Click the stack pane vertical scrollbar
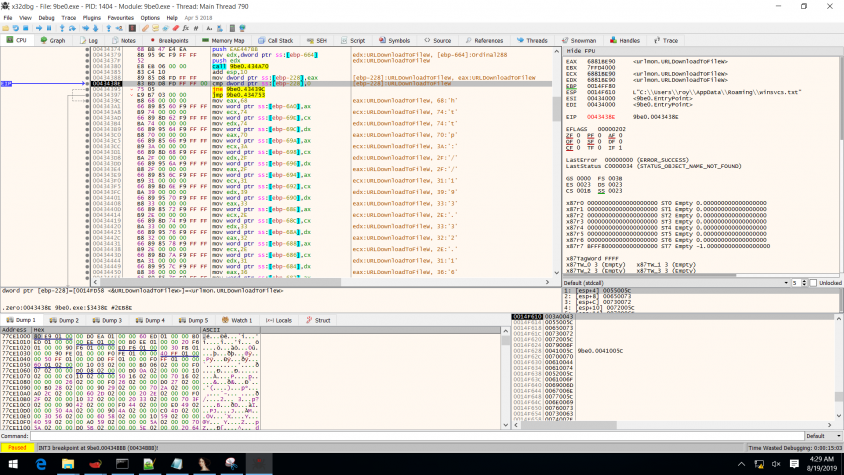Viewport: 844px width, 475px height. [839, 367]
